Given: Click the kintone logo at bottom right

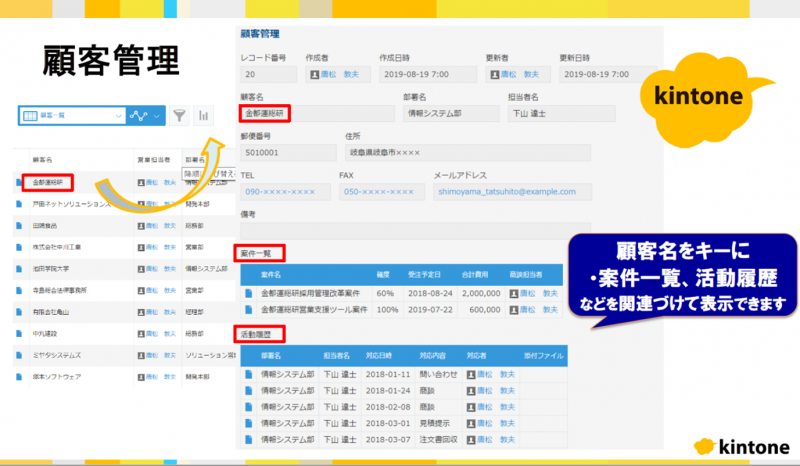Looking at the screenshot, I should (x=742, y=447).
